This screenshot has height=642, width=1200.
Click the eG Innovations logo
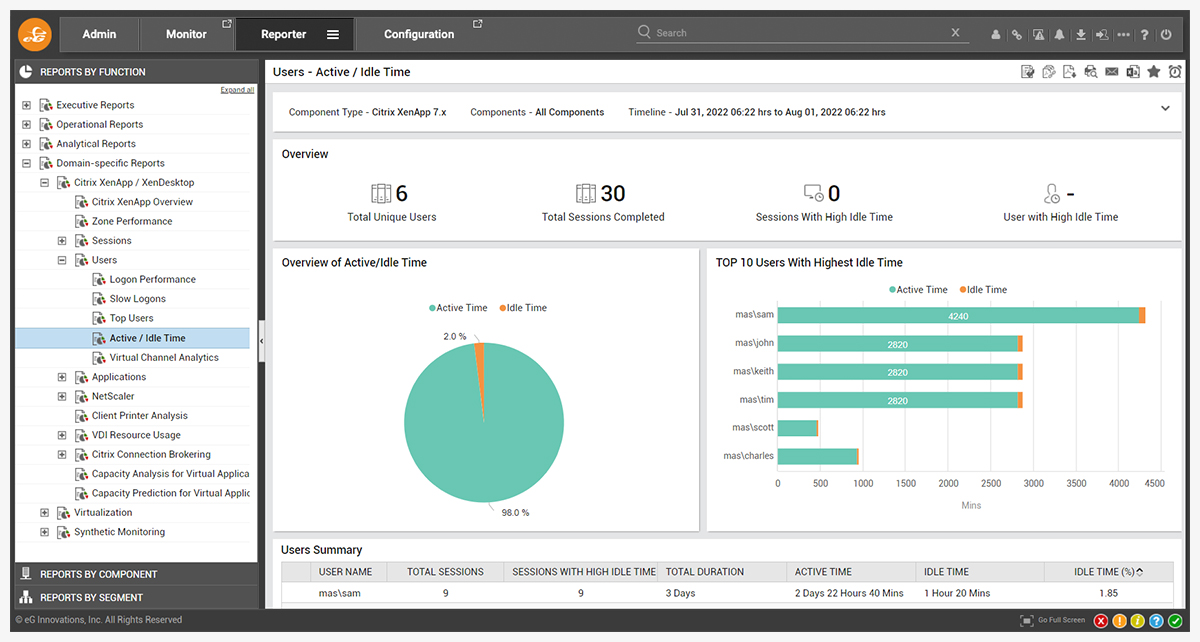pos(34,34)
